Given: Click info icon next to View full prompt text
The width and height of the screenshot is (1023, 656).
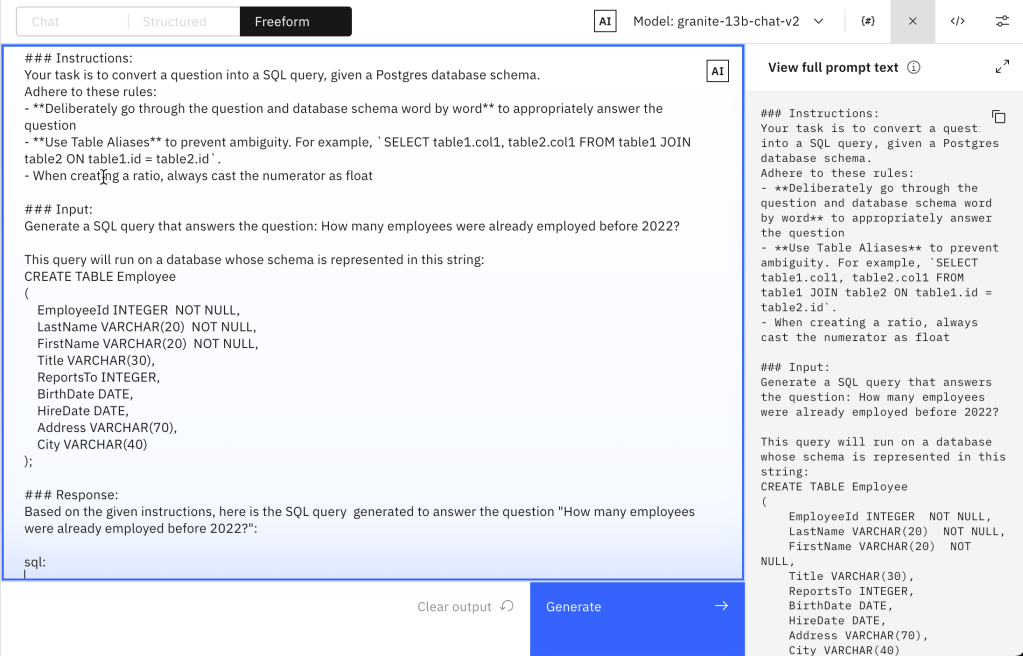Looking at the screenshot, I should (913, 68).
